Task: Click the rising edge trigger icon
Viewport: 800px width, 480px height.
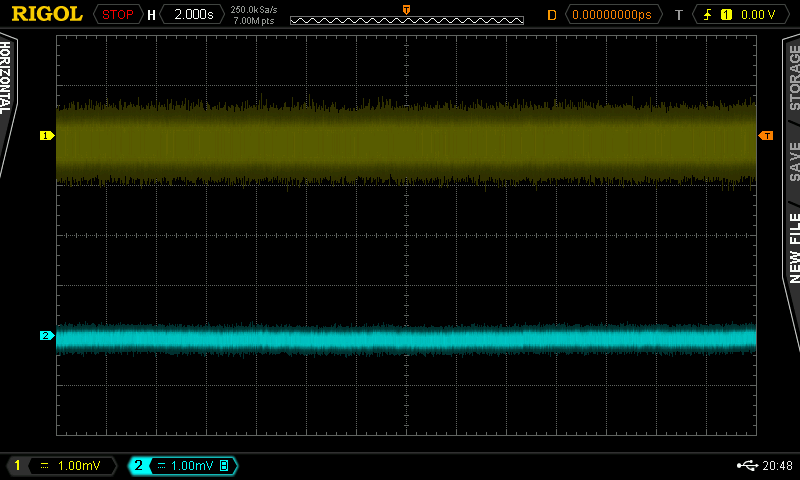Action: tap(708, 15)
